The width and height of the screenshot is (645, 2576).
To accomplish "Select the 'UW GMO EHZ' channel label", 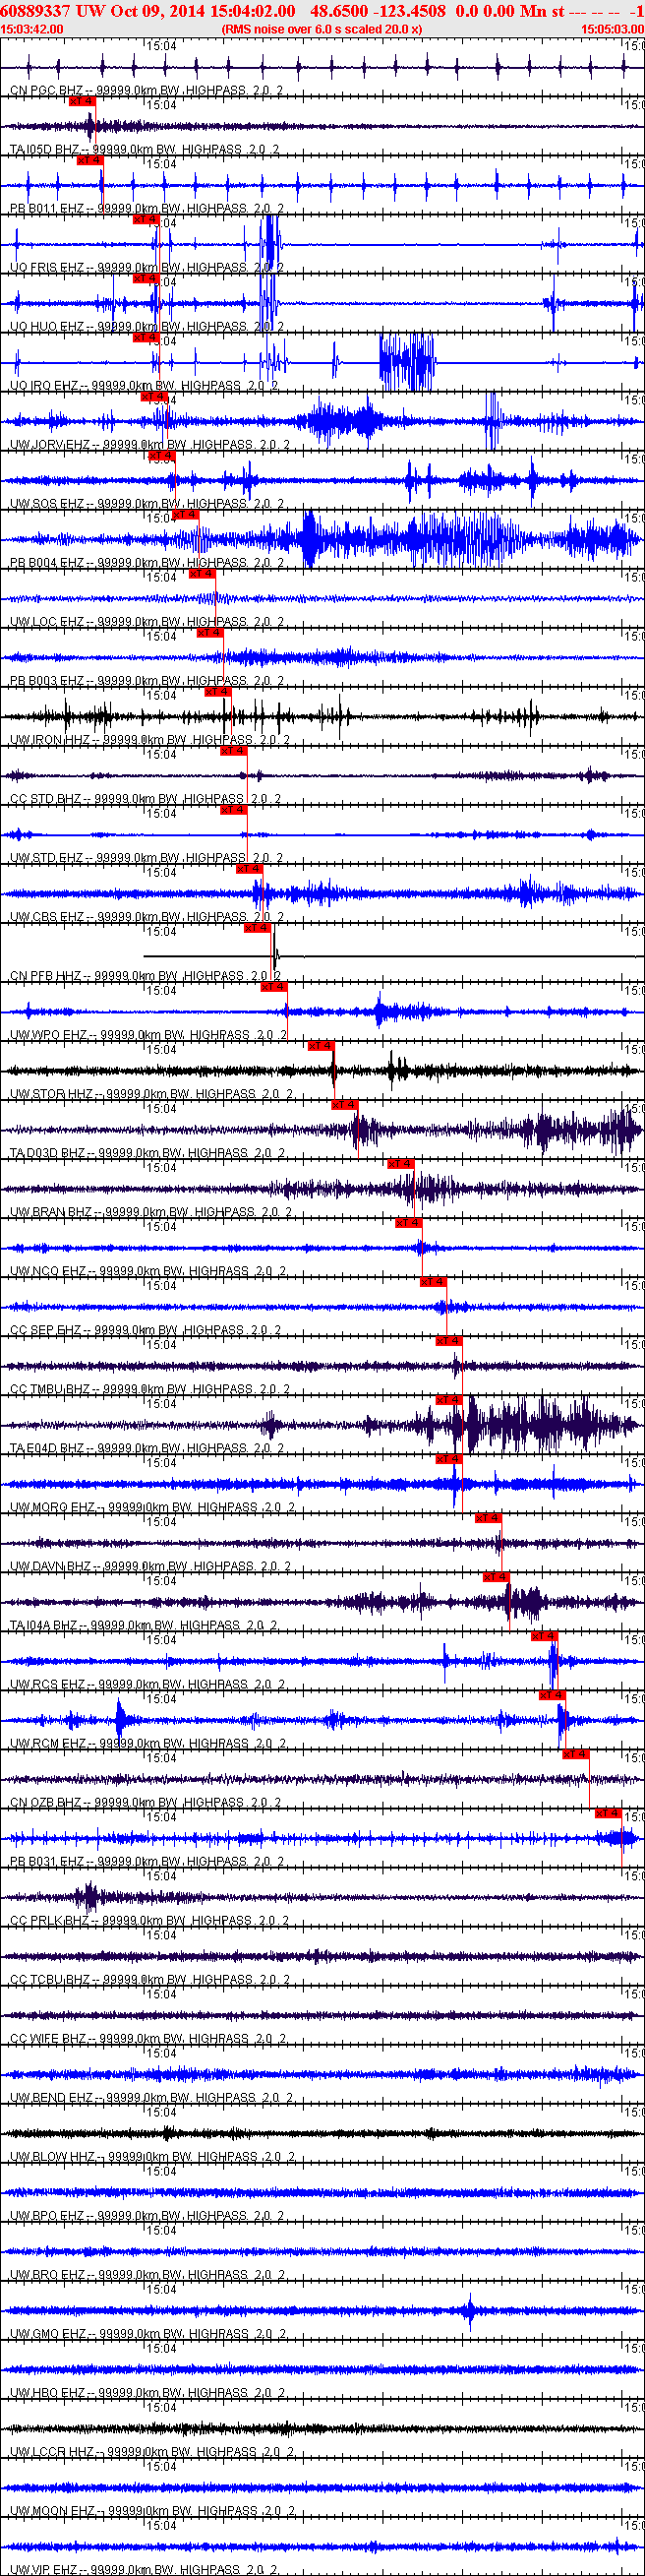I will (x=48, y=2333).
